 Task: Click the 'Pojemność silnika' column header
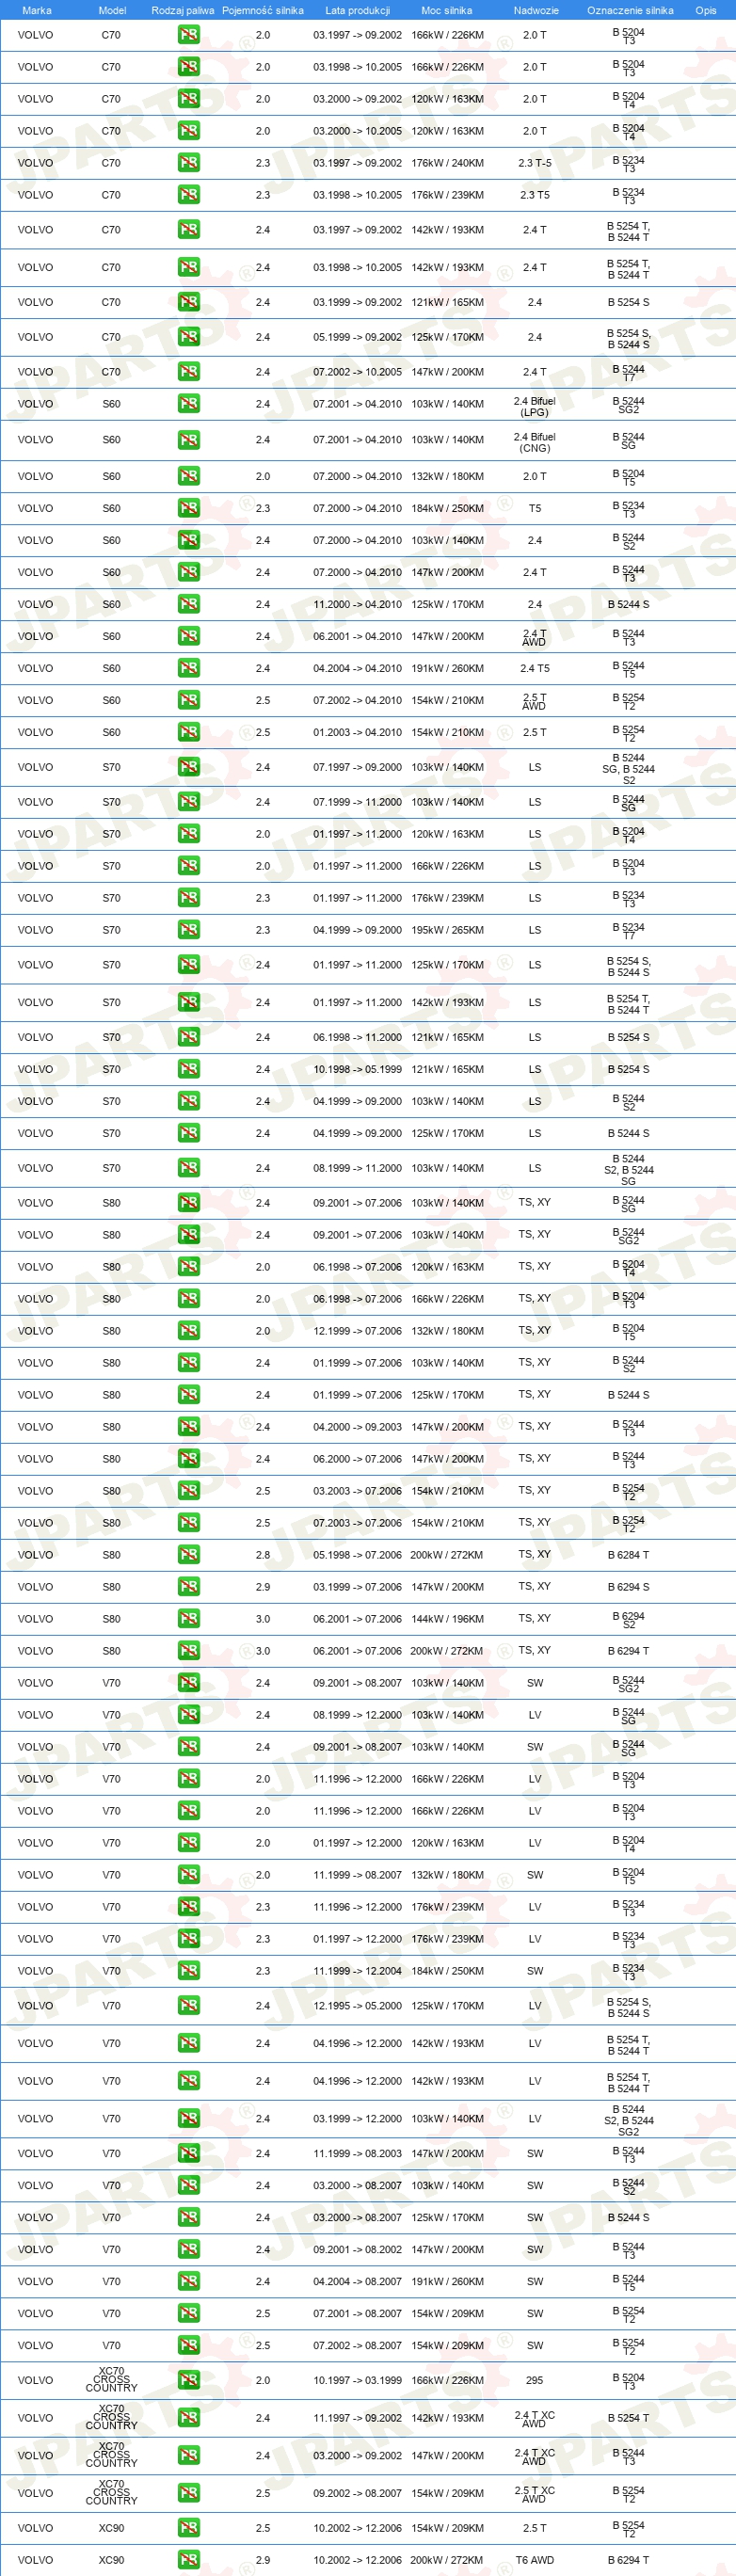point(263,10)
